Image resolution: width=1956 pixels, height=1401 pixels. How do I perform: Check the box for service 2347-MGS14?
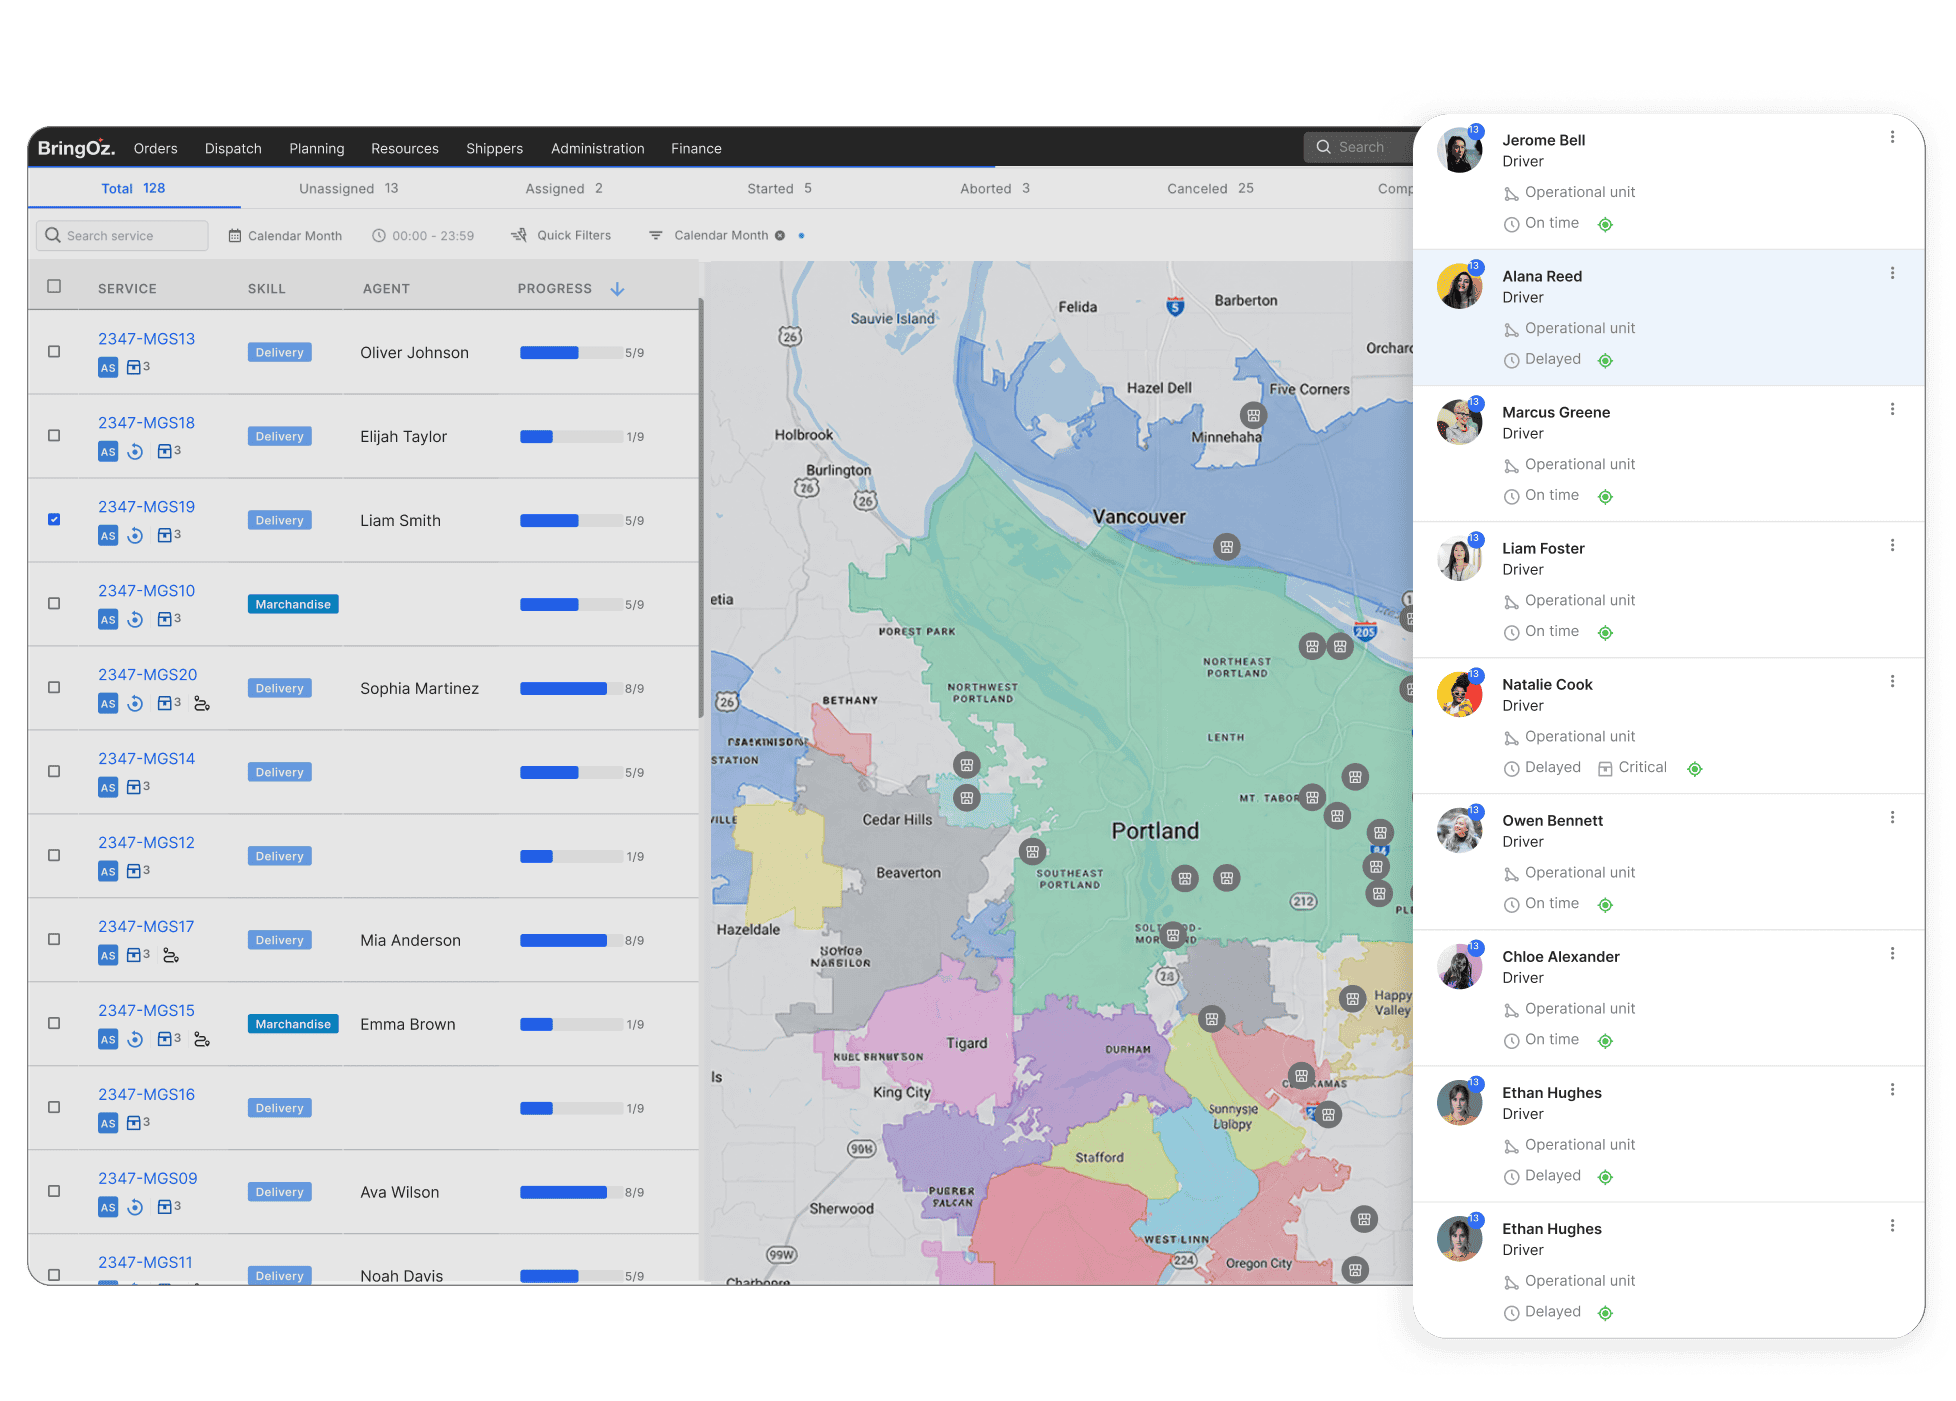[x=54, y=771]
